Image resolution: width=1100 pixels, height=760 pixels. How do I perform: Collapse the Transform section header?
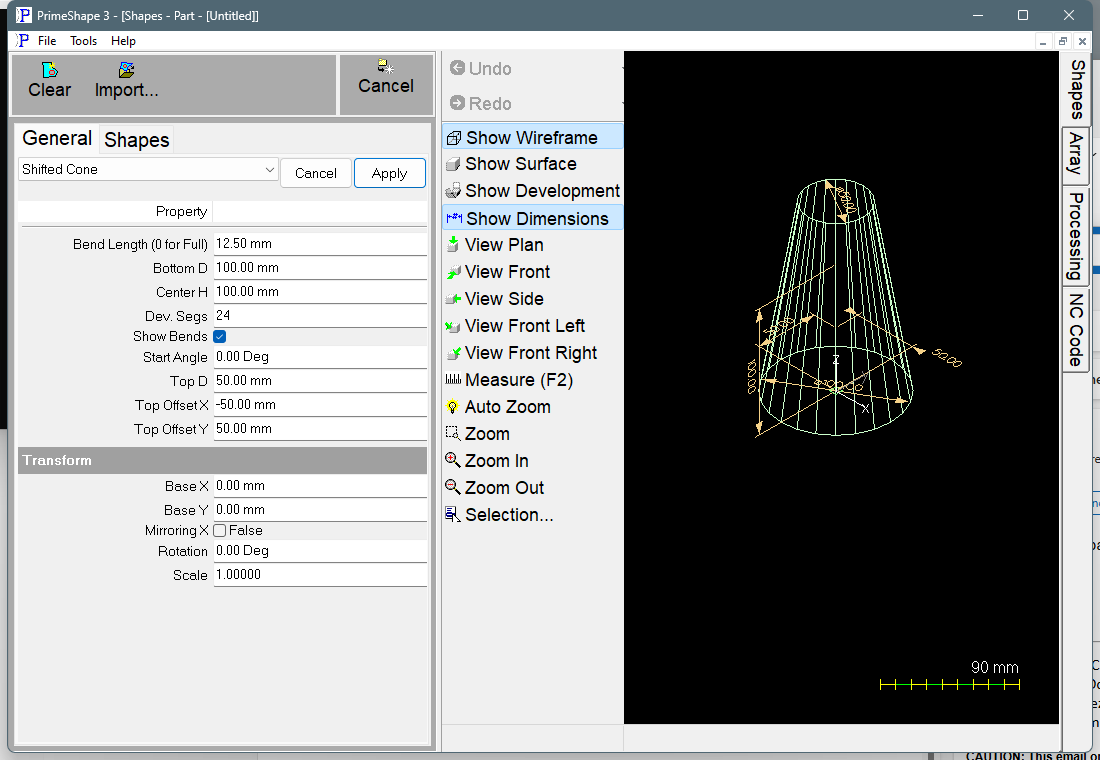point(222,460)
